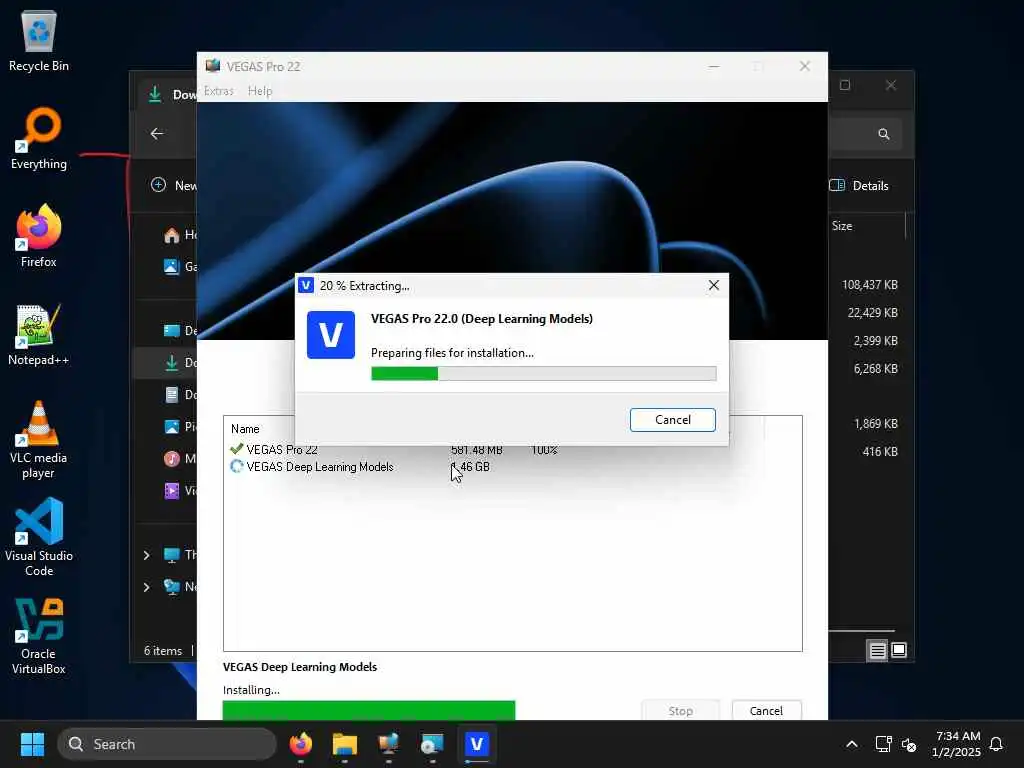This screenshot has height=768, width=1024.
Task: Show hidden system tray icons chevron
Action: [x=852, y=744]
